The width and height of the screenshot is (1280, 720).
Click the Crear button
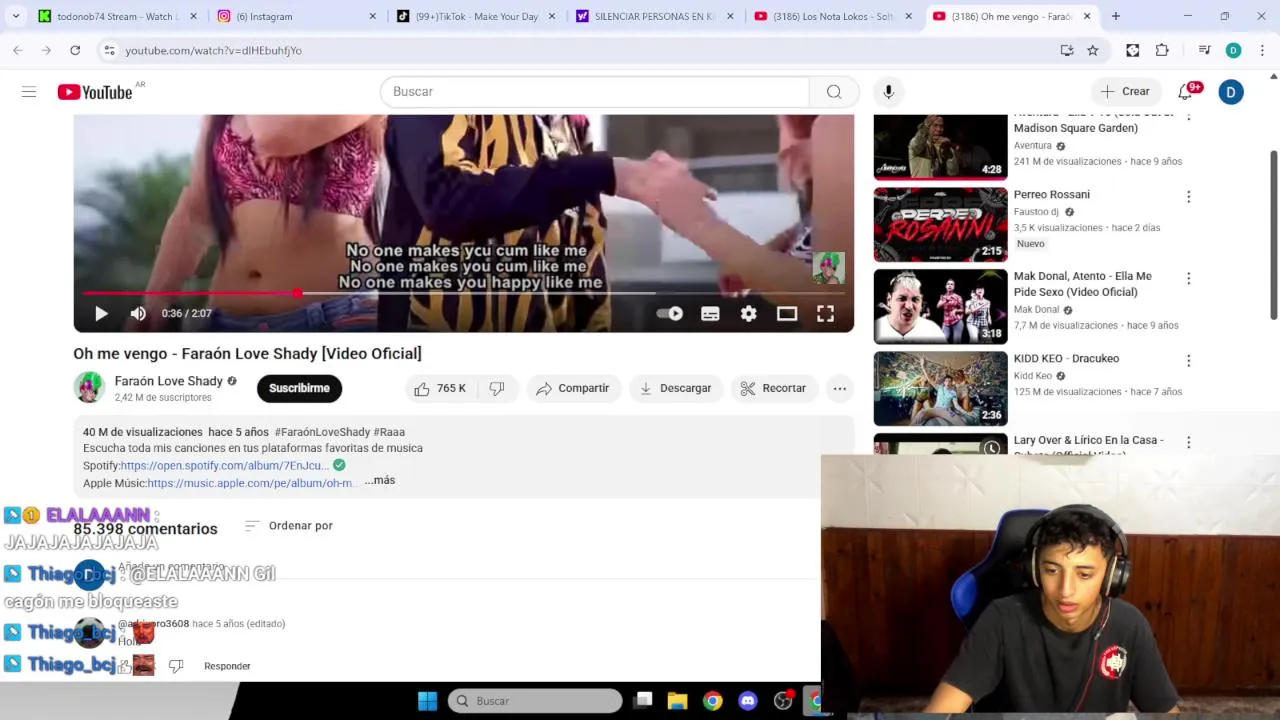(x=1126, y=92)
